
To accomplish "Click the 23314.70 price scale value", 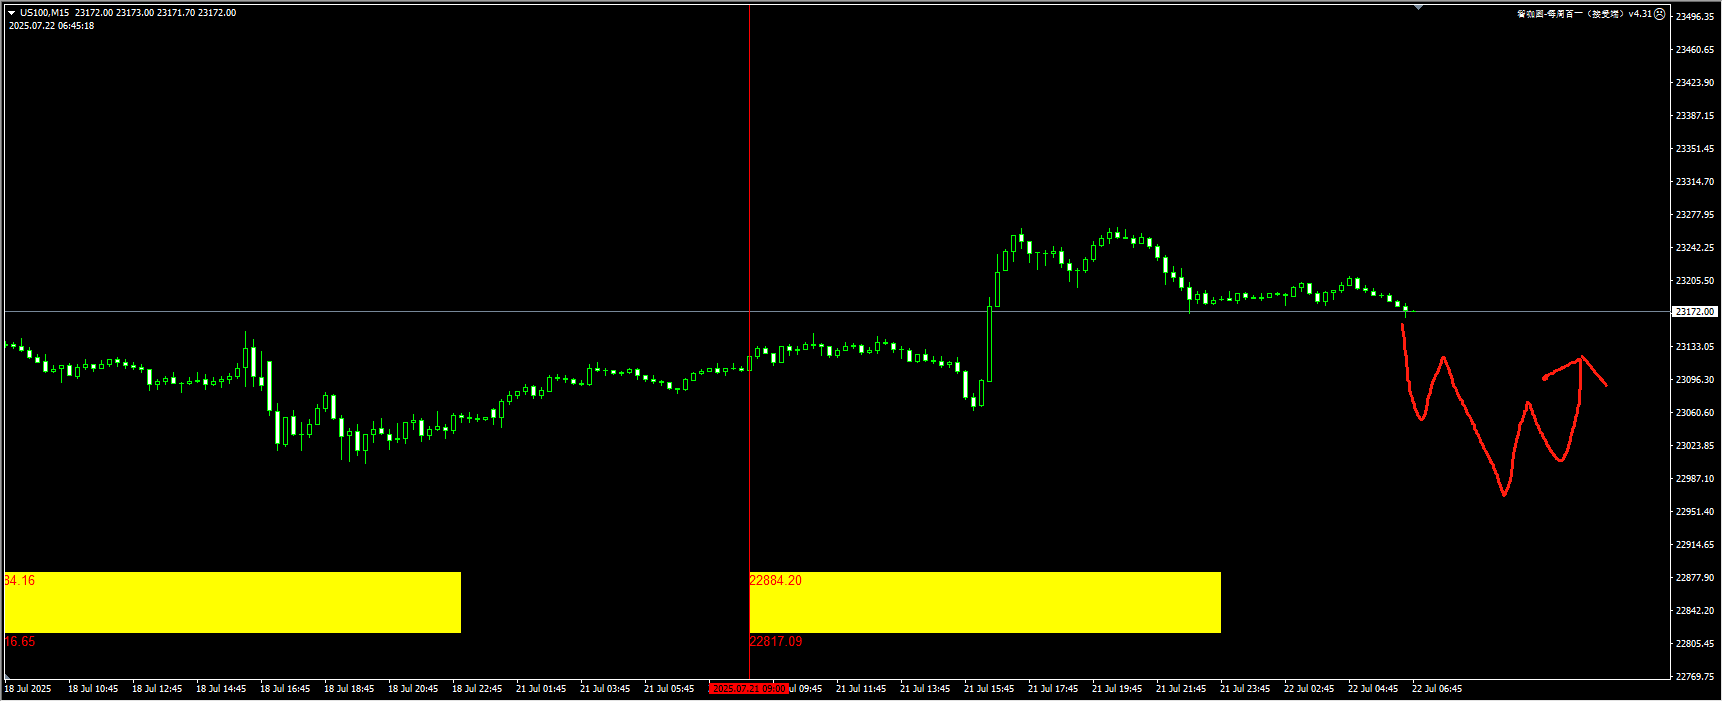I will pos(1695,182).
